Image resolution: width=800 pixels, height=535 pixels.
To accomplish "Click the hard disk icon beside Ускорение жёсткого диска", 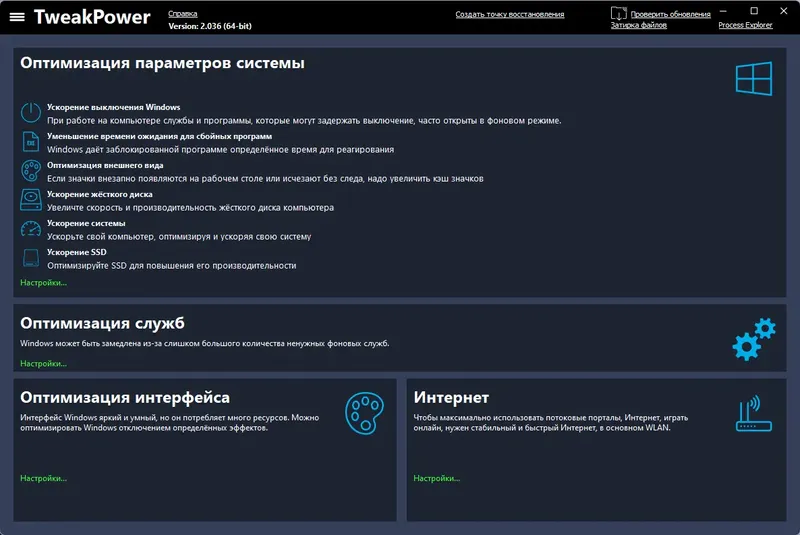I will click(x=31, y=200).
